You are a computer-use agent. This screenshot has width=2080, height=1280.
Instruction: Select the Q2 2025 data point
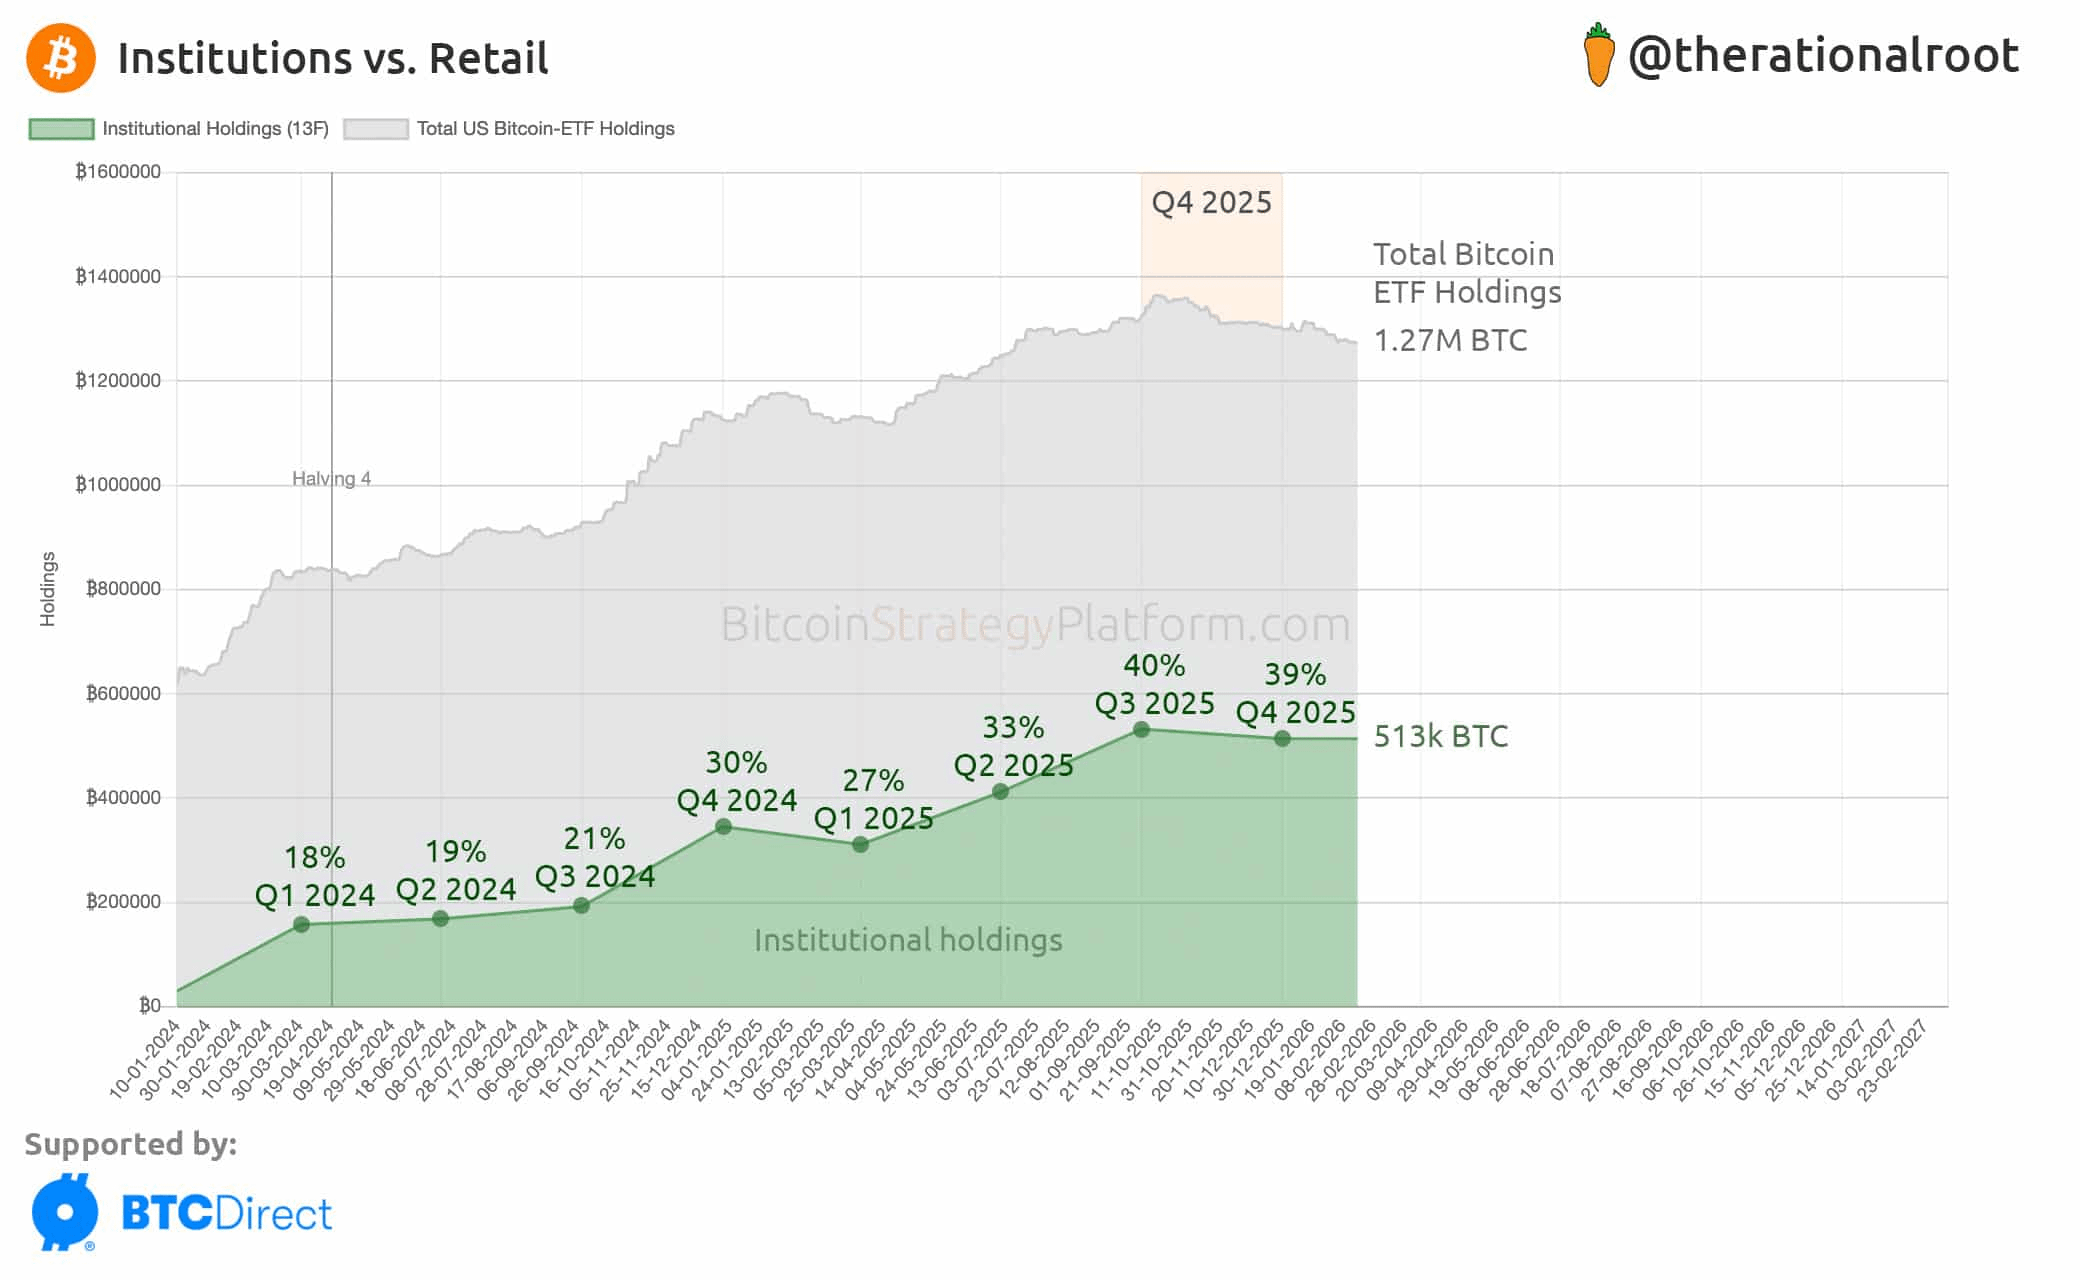pos(1000,792)
